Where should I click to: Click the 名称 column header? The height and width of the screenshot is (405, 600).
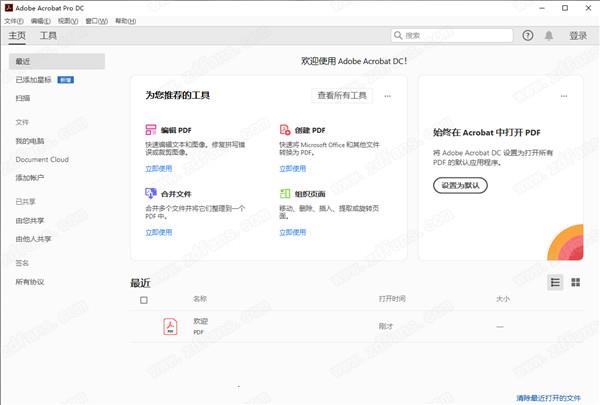200,299
